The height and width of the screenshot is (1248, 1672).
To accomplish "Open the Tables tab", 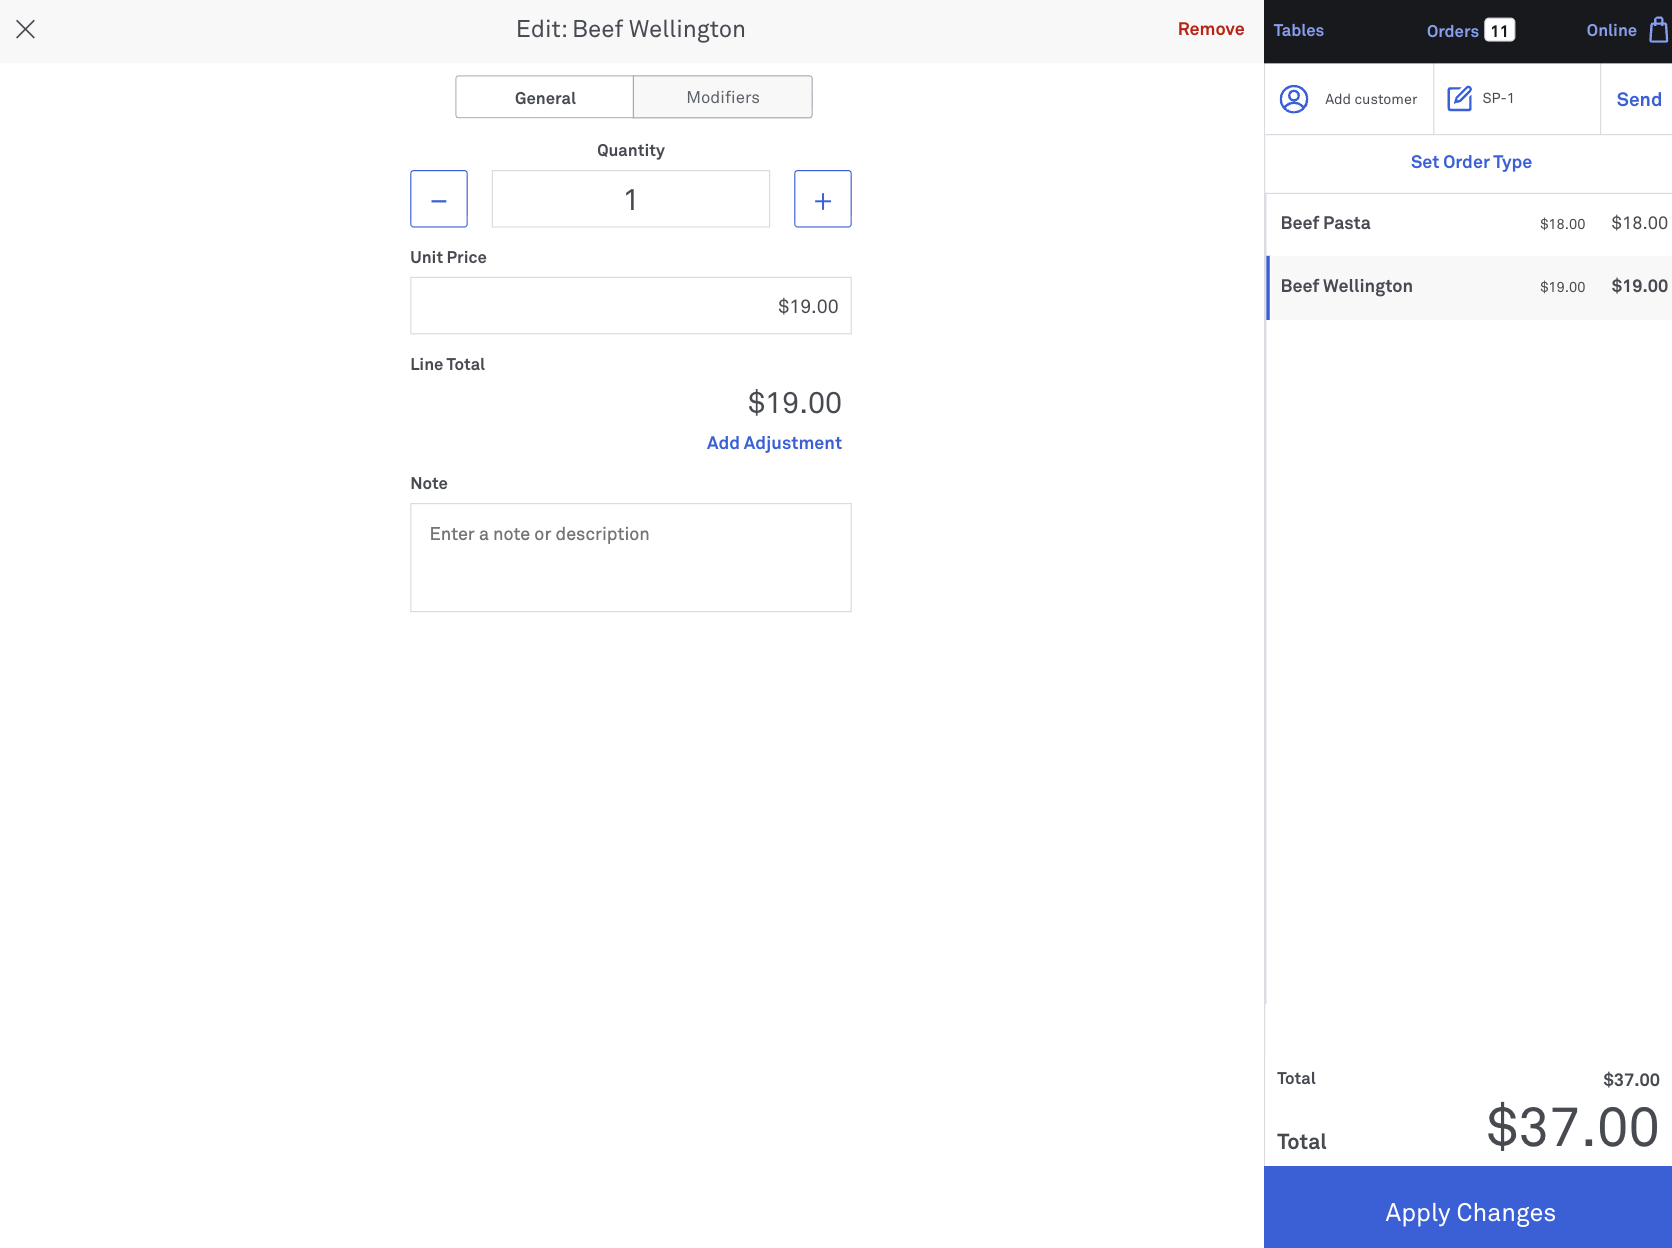I will (1298, 30).
